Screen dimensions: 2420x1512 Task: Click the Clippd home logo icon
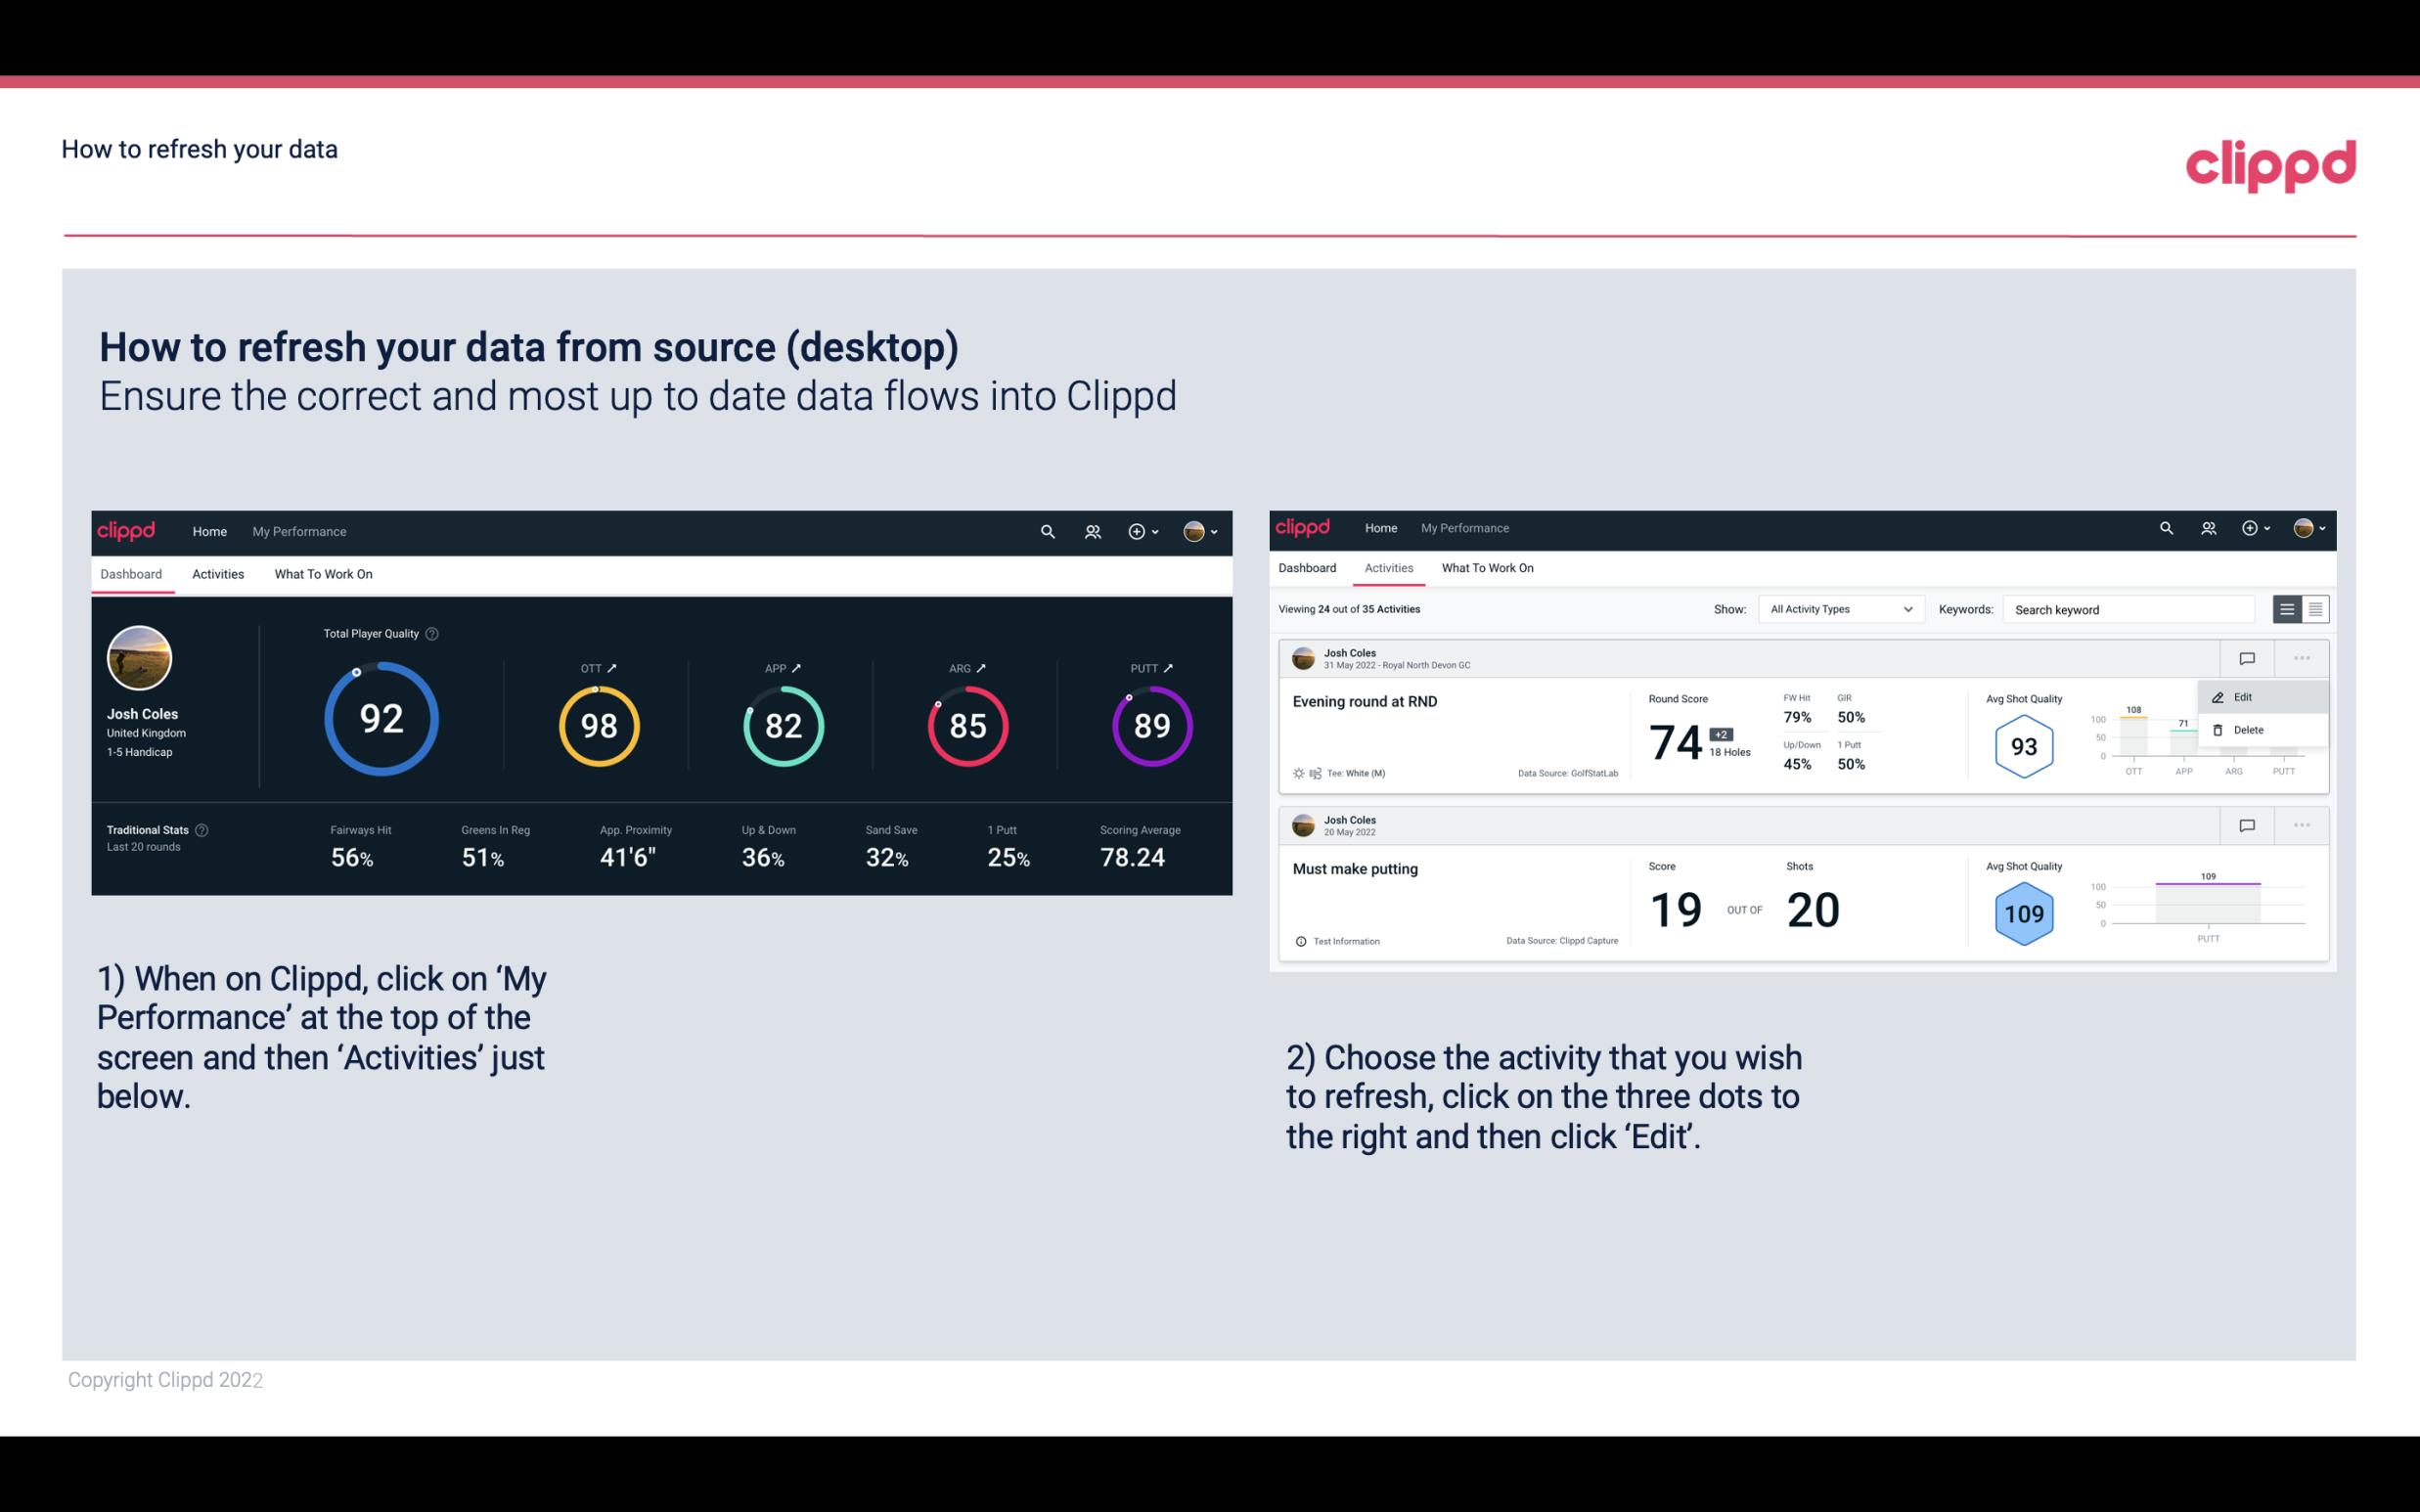pyautogui.click(x=125, y=529)
